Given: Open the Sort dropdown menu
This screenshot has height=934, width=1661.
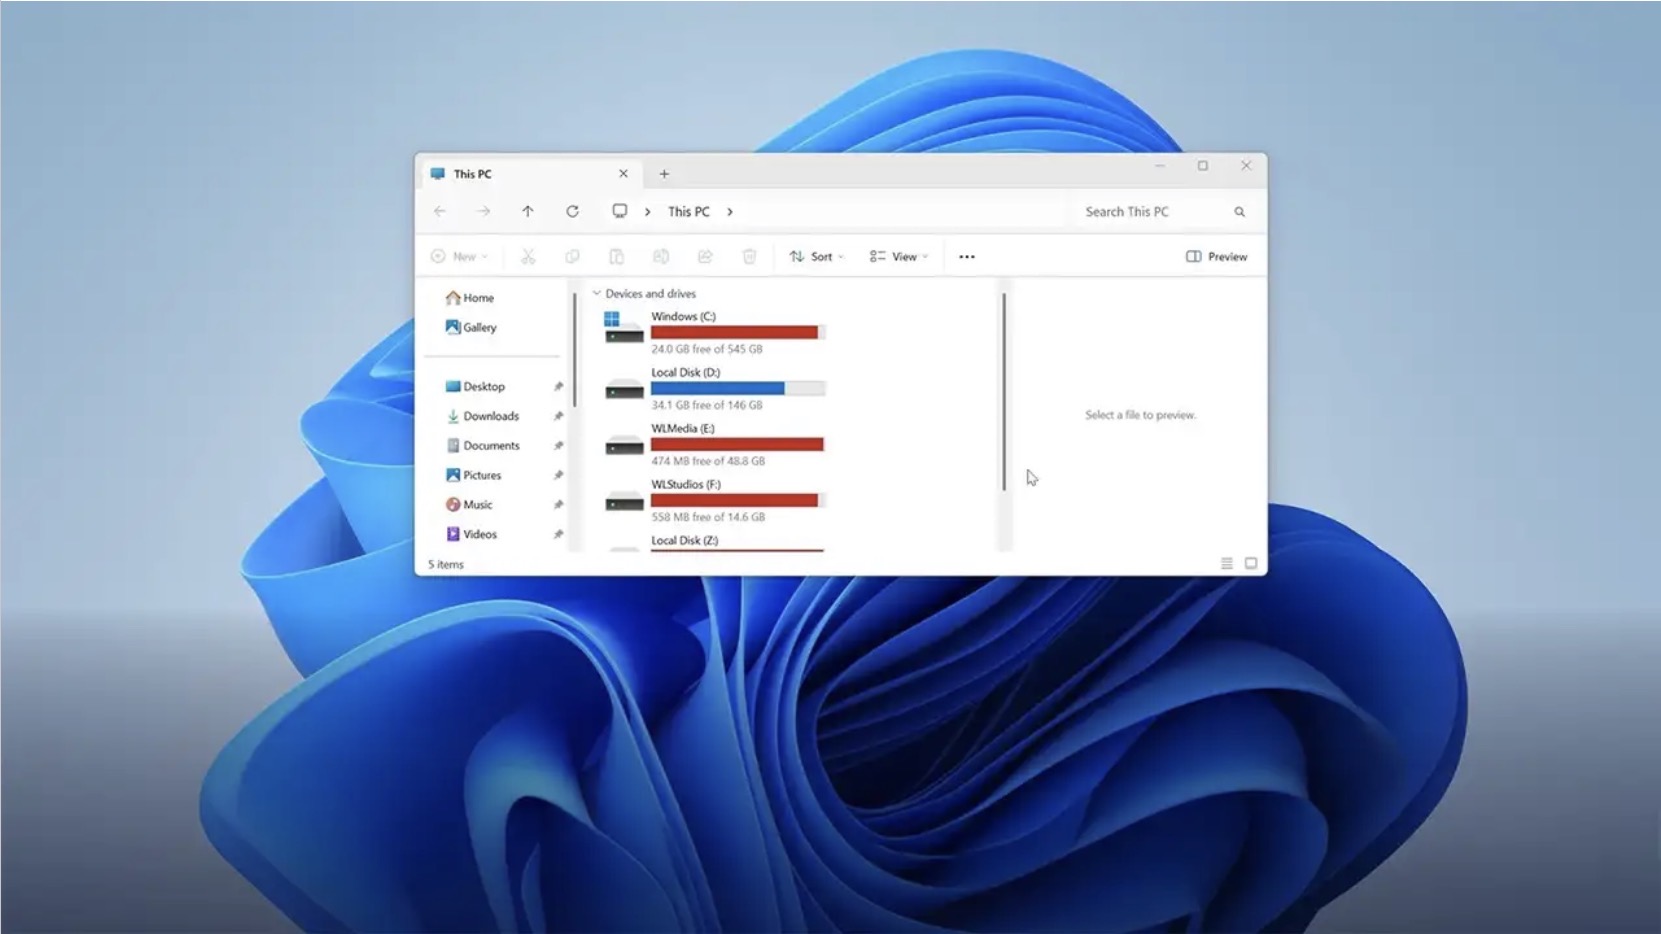Looking at the screenshot, I should tap(816, 257).
